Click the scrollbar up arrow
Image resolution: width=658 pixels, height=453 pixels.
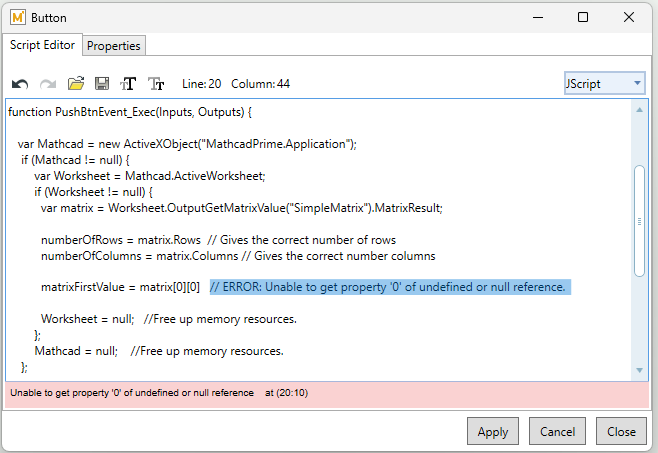[640, 110]
